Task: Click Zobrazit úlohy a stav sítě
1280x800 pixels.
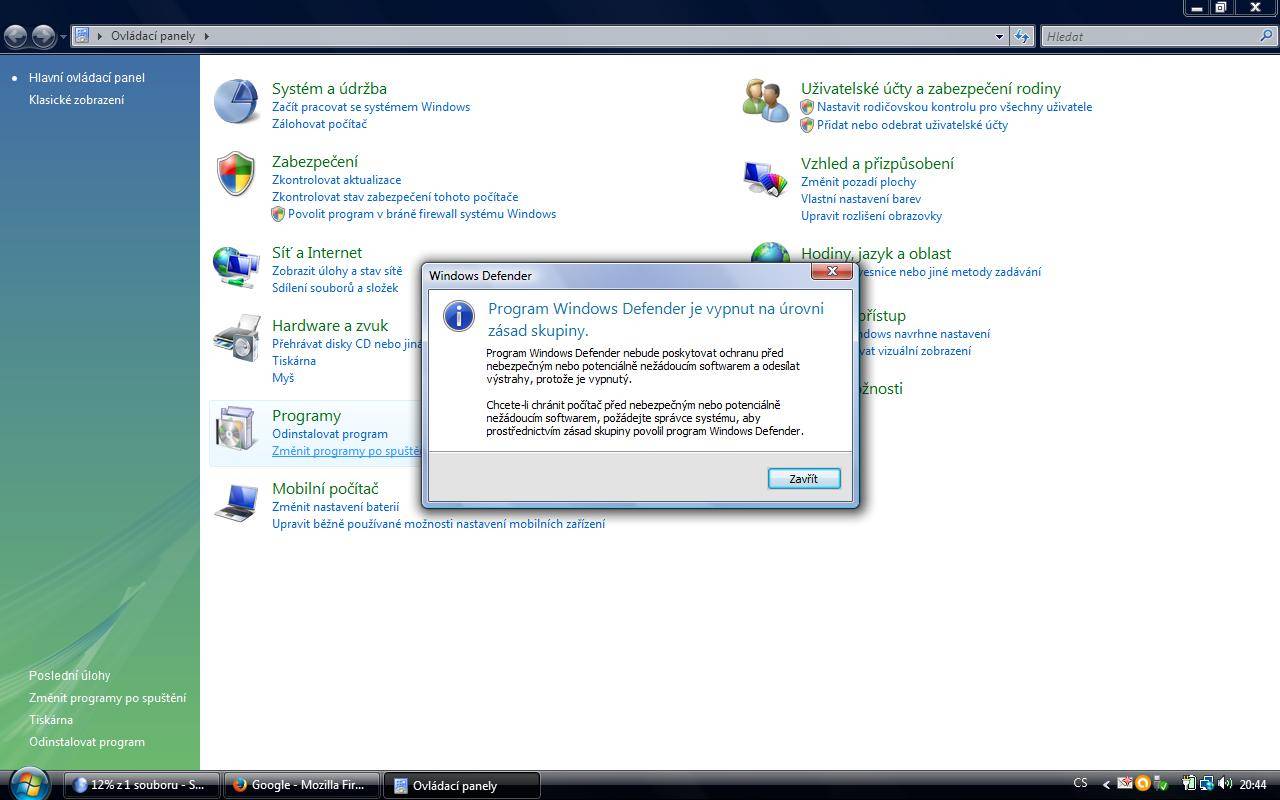Action: (x=337, y=271)
